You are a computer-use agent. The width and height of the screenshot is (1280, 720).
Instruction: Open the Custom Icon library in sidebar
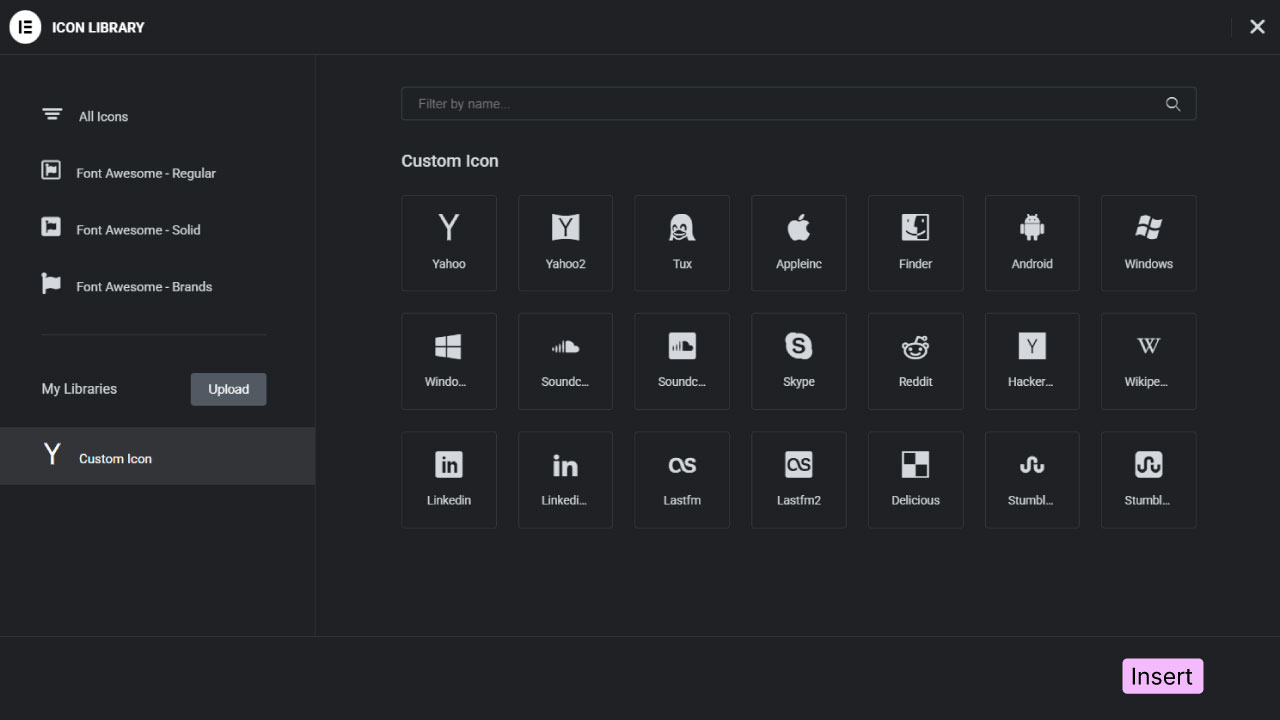click(x=115, y=458)
